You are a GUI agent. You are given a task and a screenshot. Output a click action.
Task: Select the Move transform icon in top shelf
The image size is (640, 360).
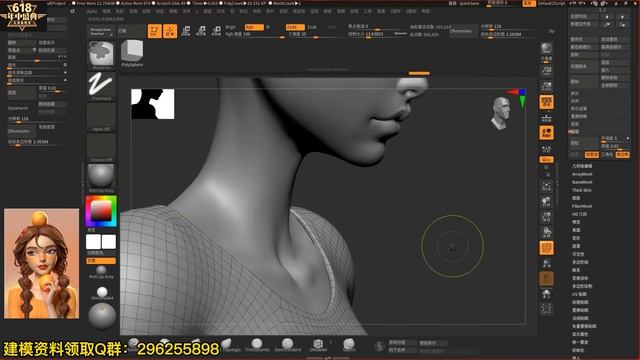pyautogui.click(x=186, y=31)
